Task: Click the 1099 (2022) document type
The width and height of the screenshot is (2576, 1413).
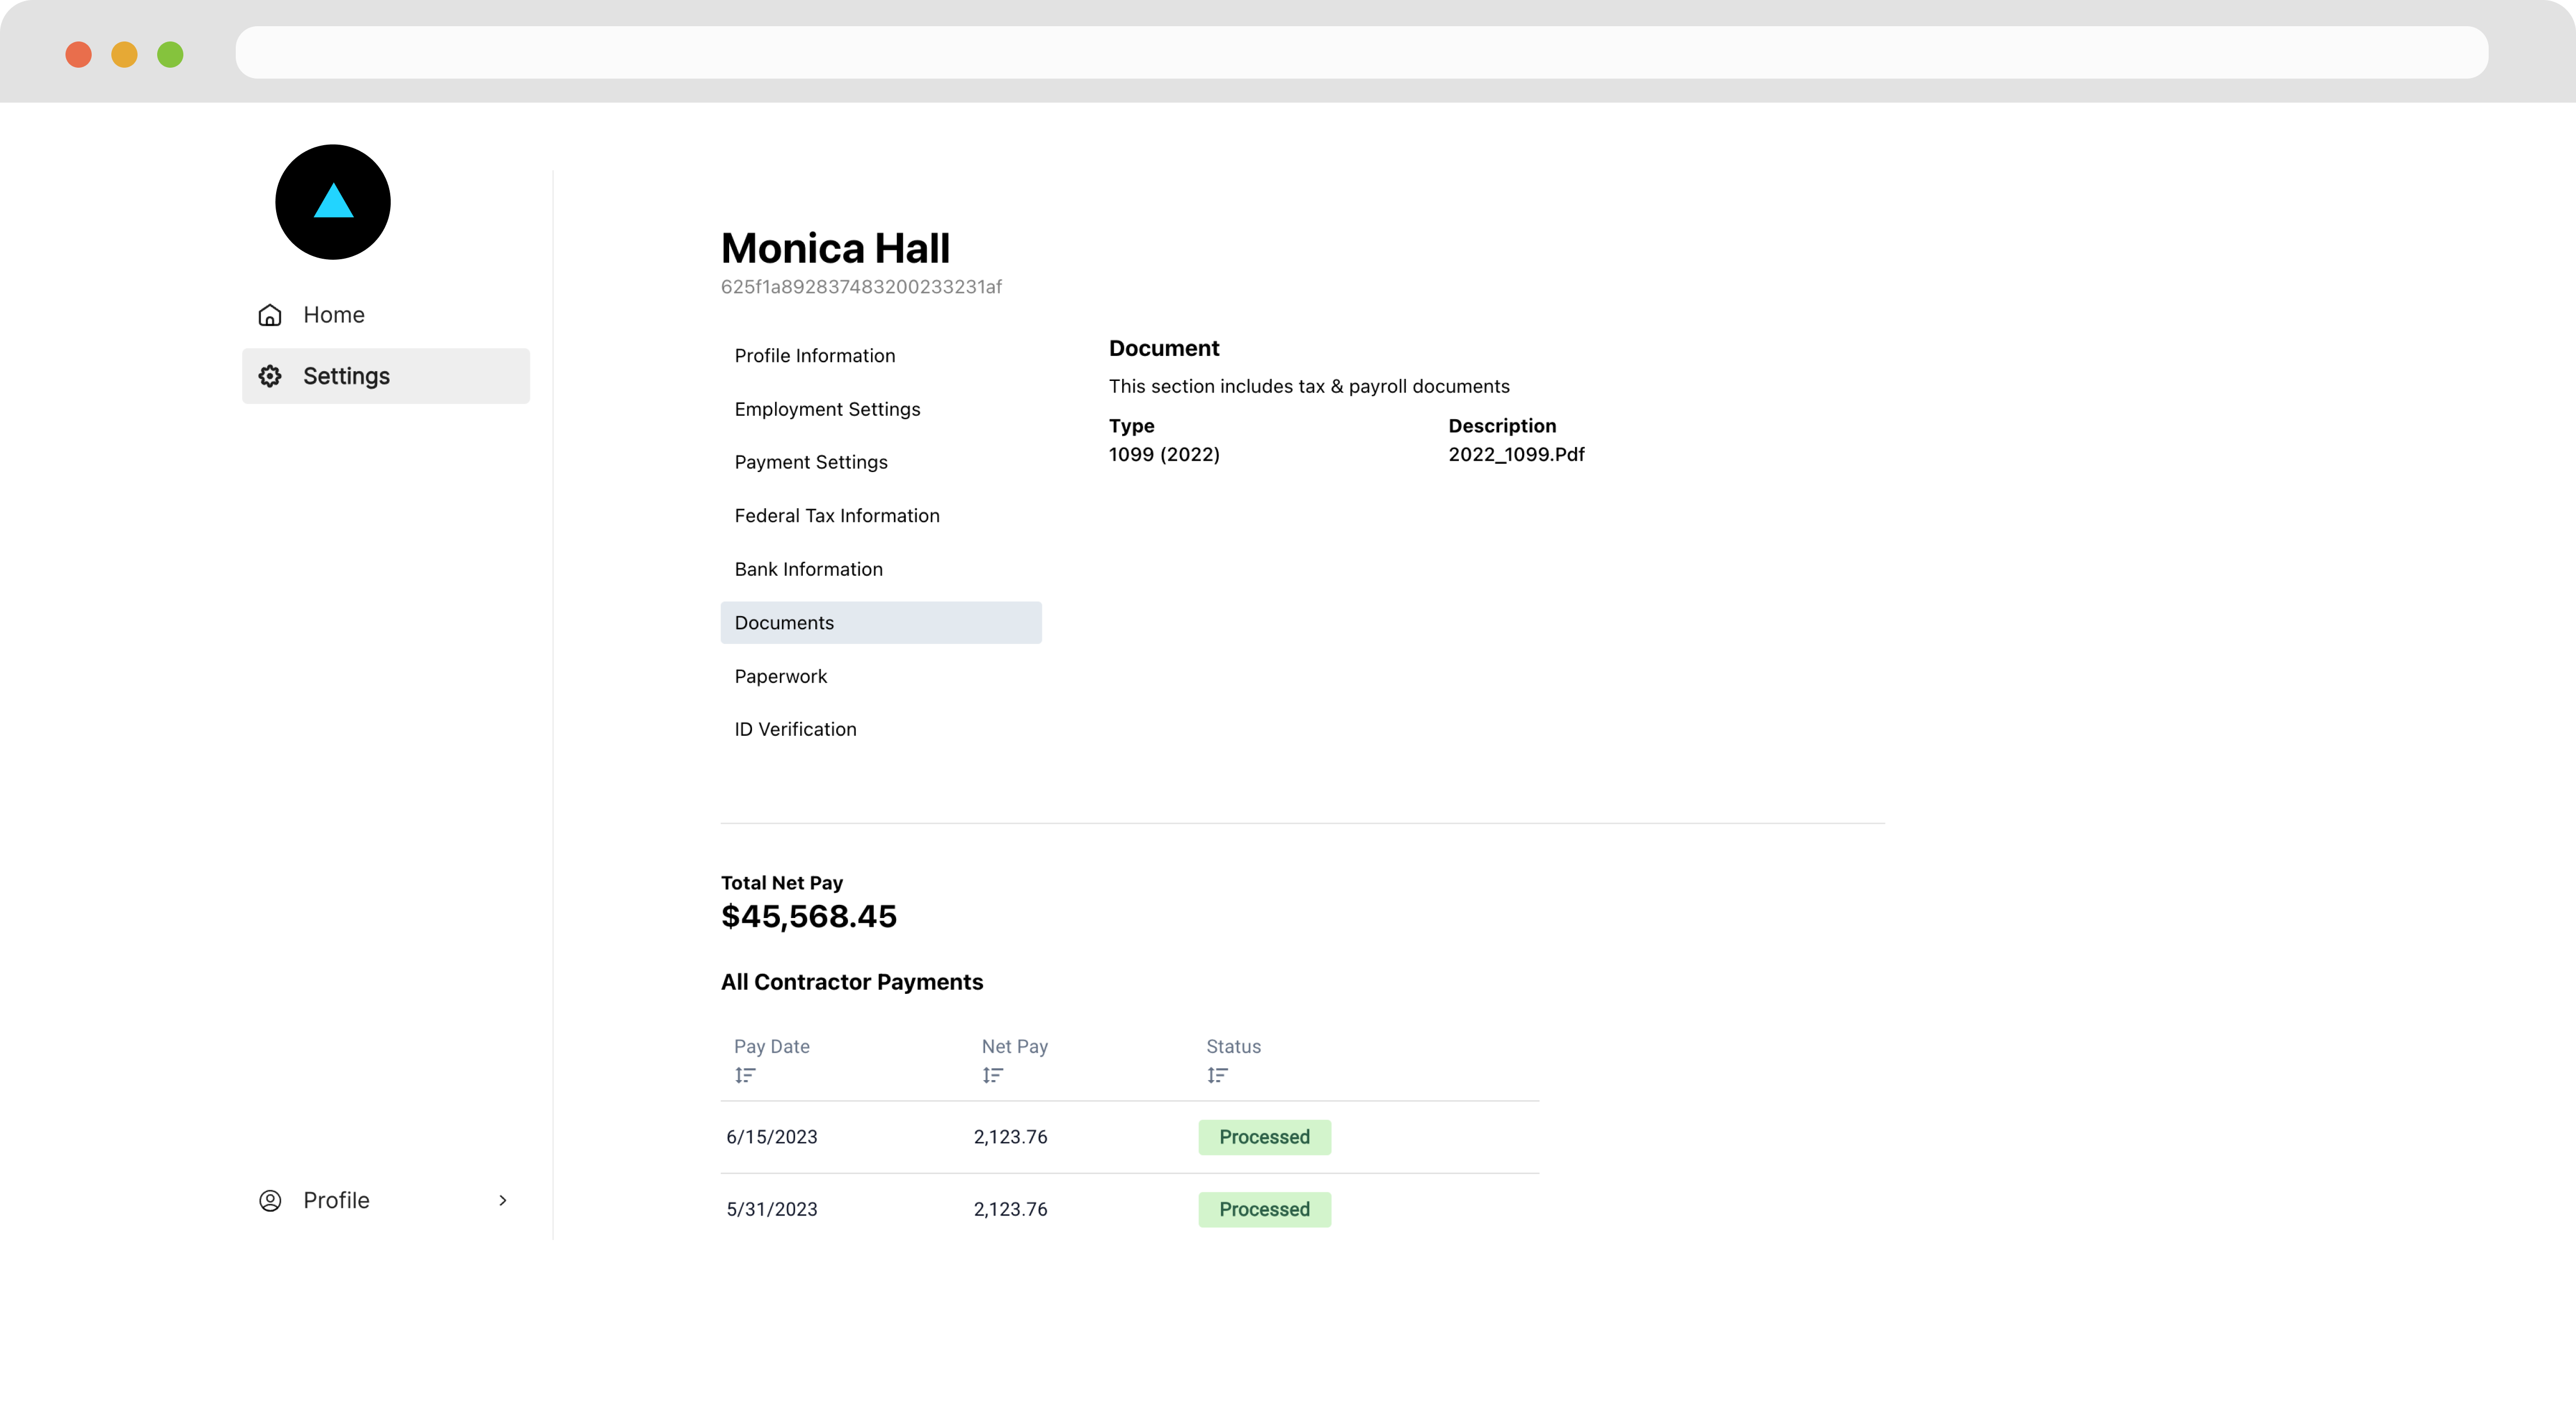Action: pyautogui.click(x=1164, y=454)
